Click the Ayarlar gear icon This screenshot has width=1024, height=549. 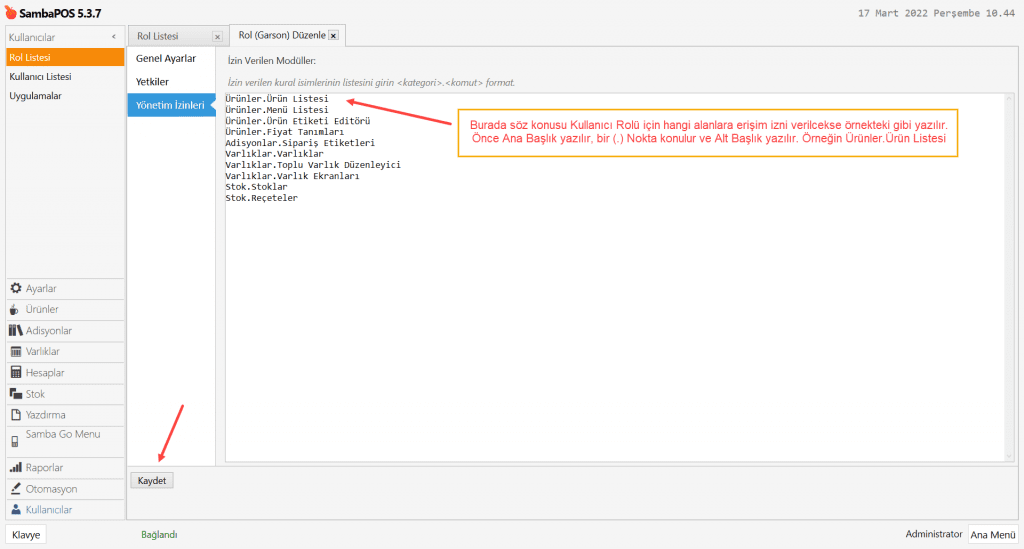16,288
